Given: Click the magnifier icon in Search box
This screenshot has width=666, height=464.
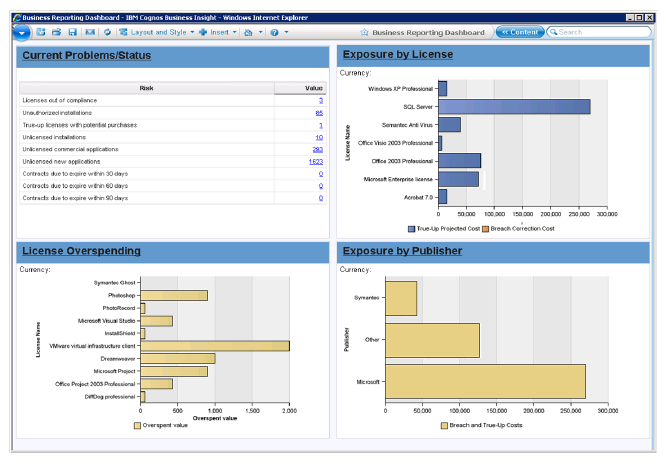Looking at the screenshot, I should [552, 32].
